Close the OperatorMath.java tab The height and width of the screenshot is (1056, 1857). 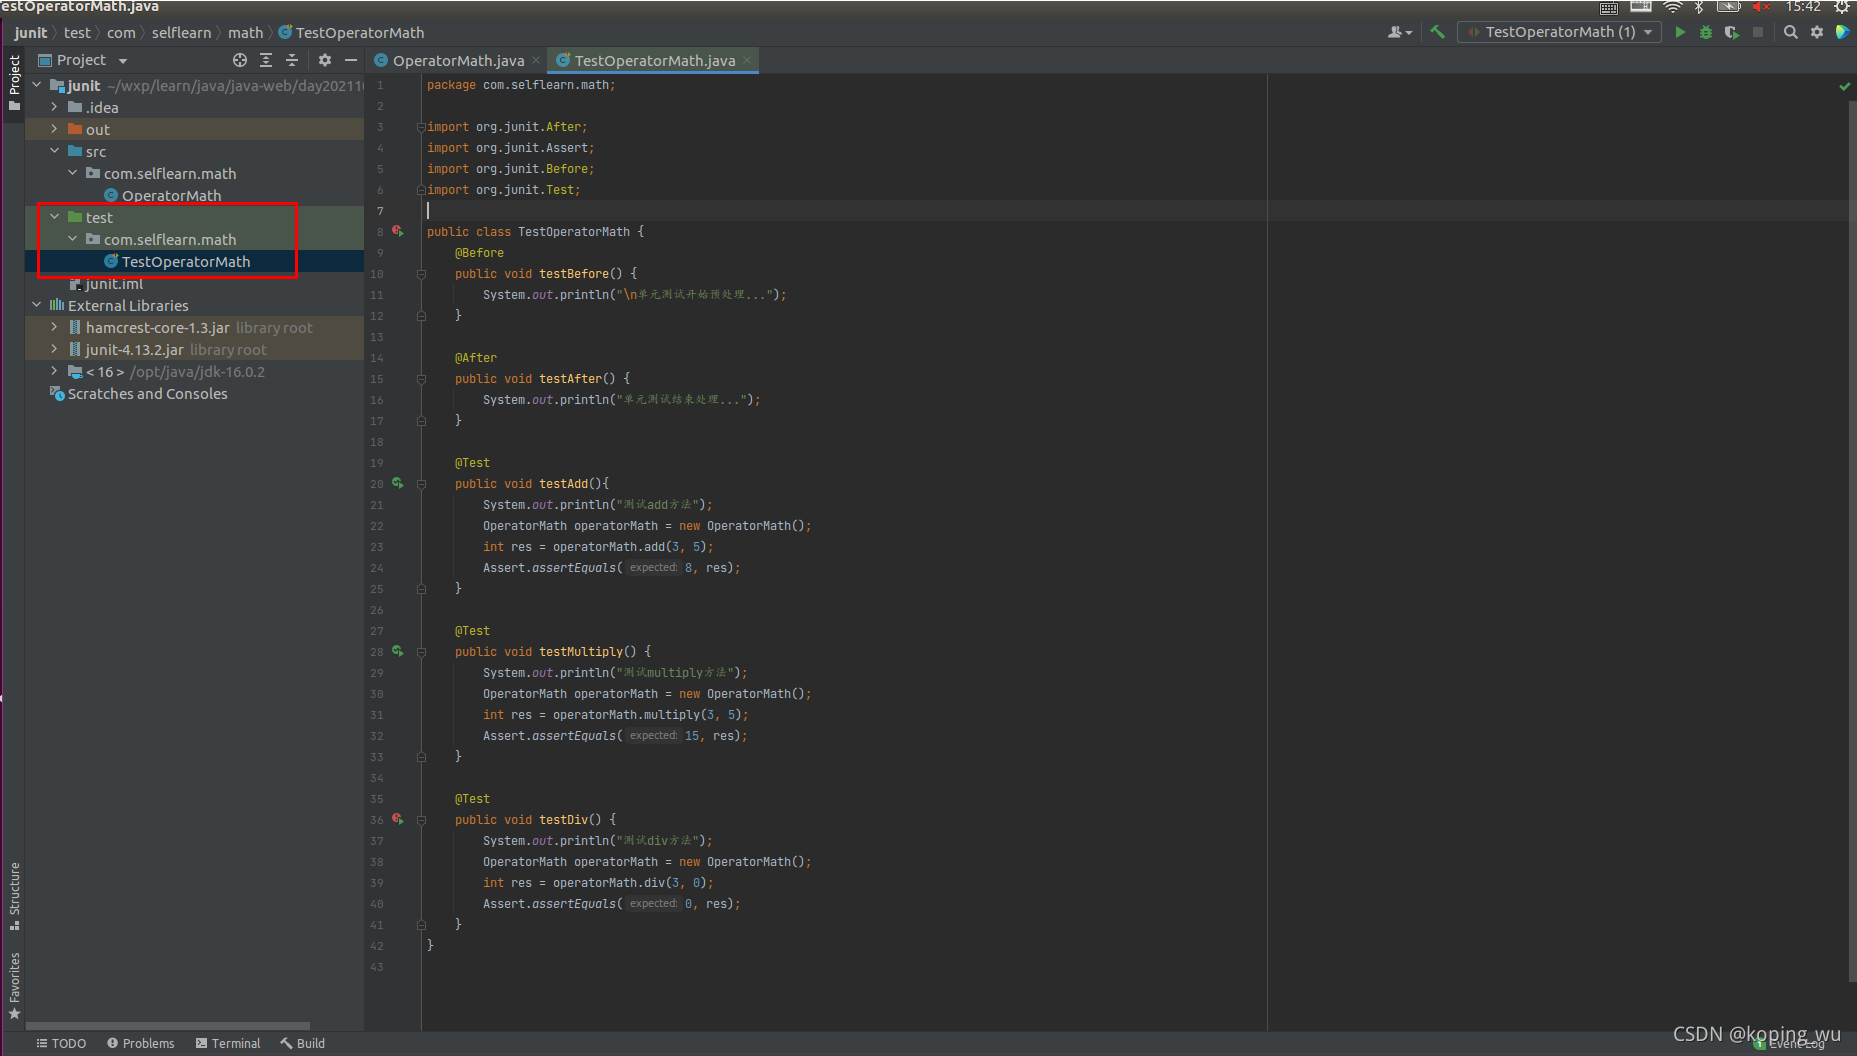click(537, 60)
